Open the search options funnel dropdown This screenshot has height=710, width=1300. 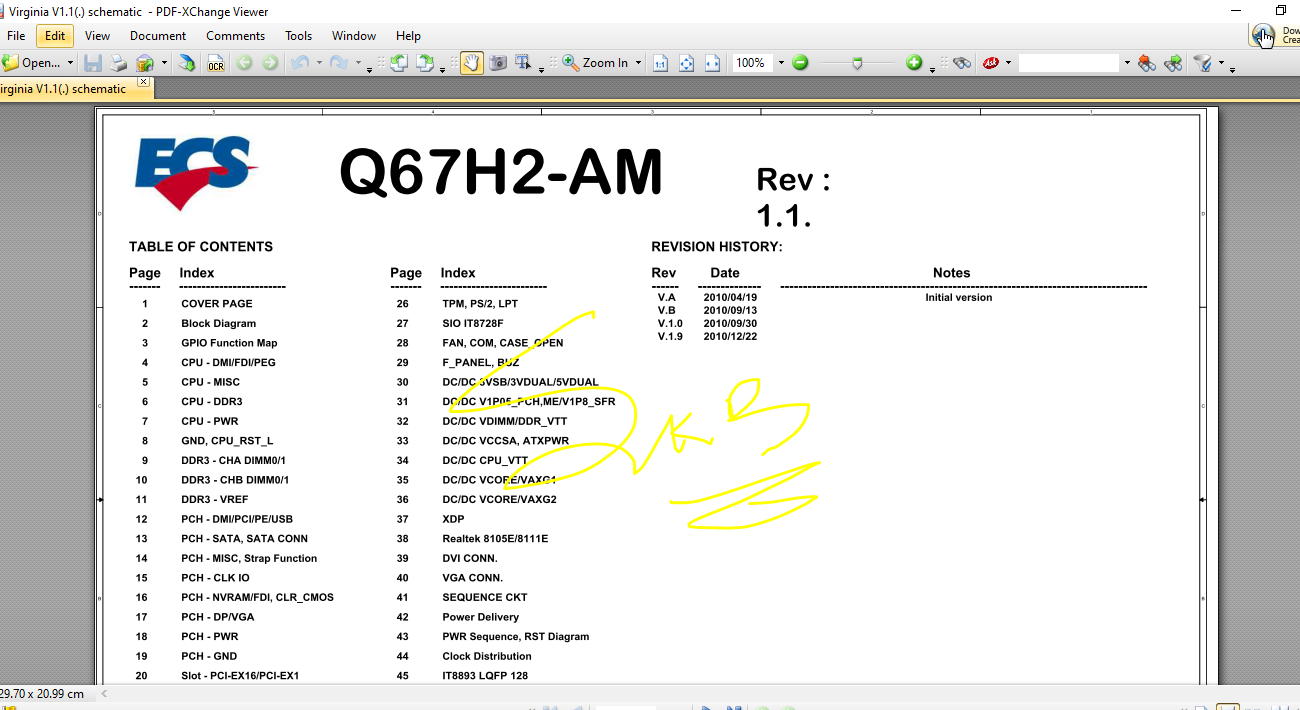click(1220, 63)
